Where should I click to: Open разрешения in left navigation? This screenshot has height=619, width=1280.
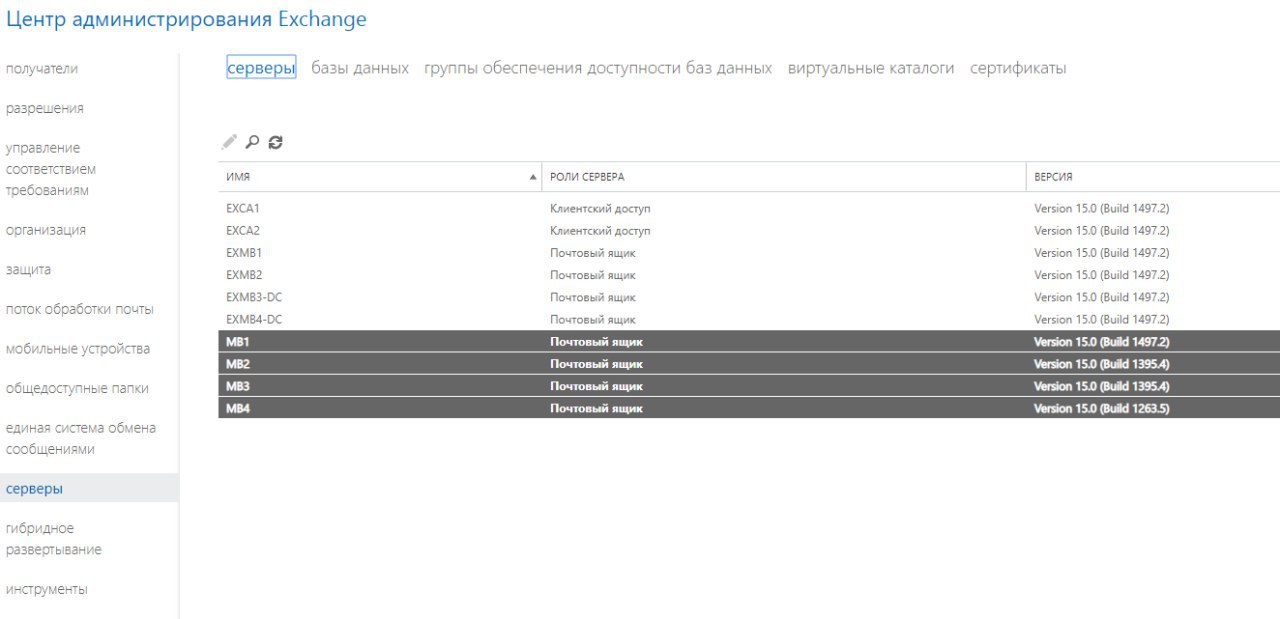[45, 108]
